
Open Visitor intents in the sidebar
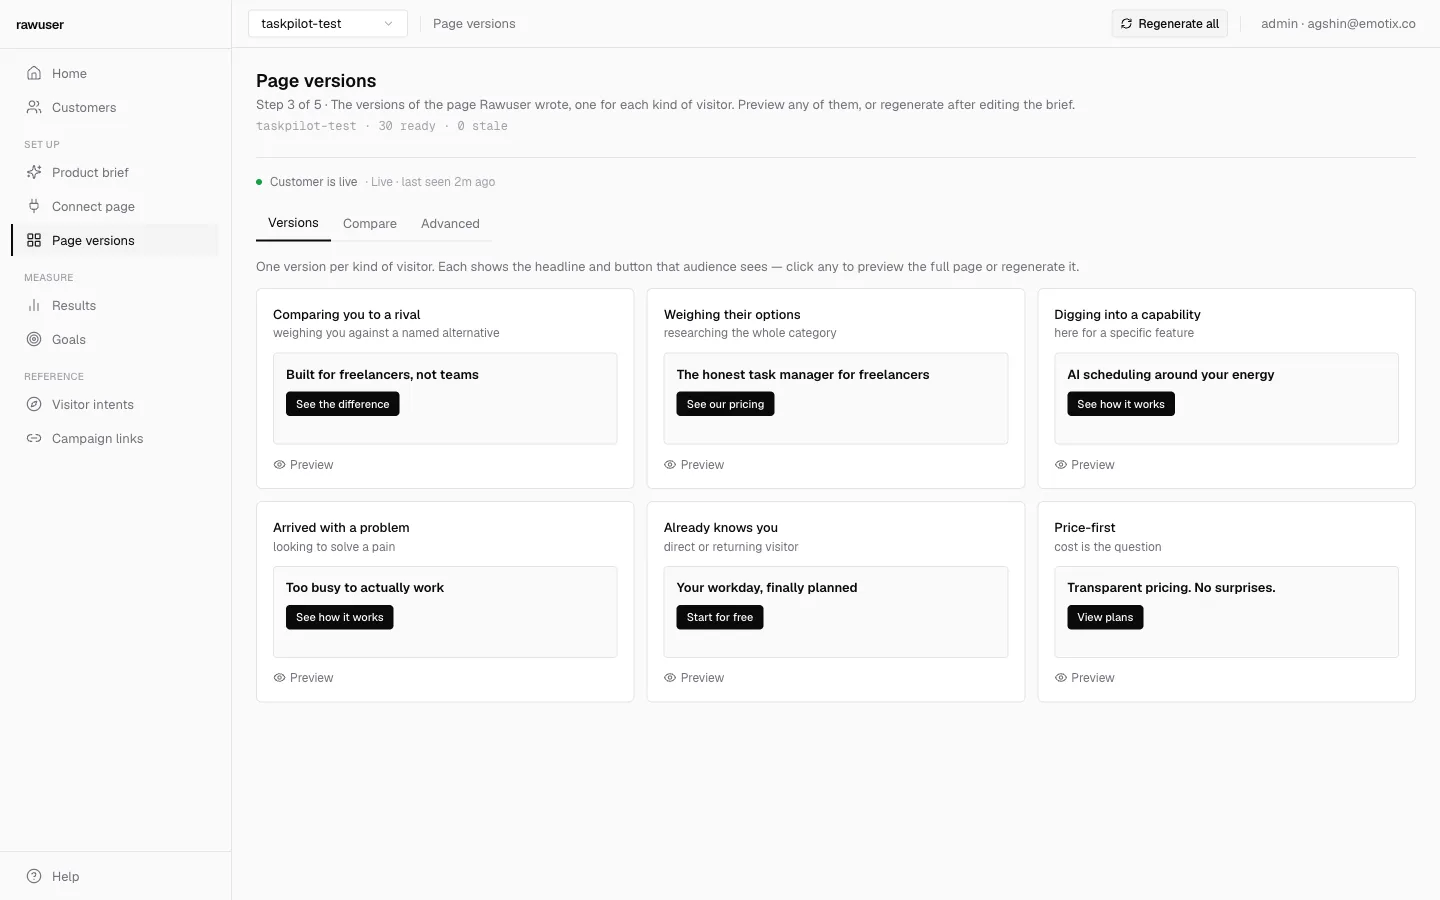[115, 404]
